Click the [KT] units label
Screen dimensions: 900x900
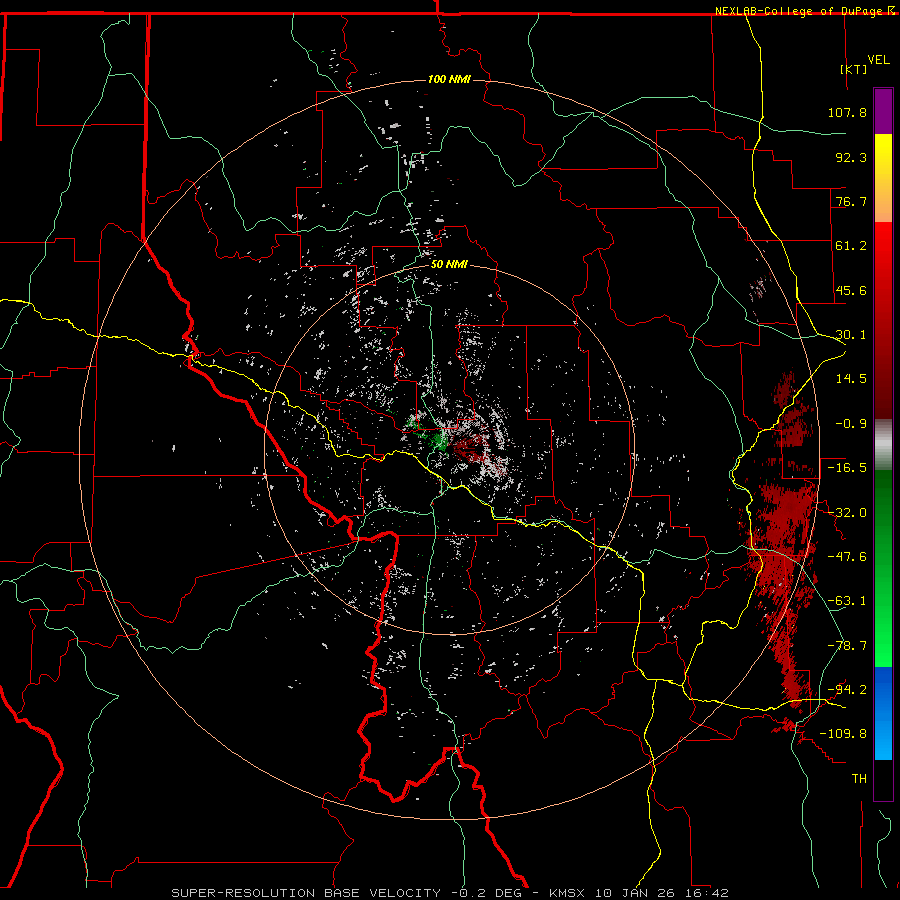tap(854, 69)
